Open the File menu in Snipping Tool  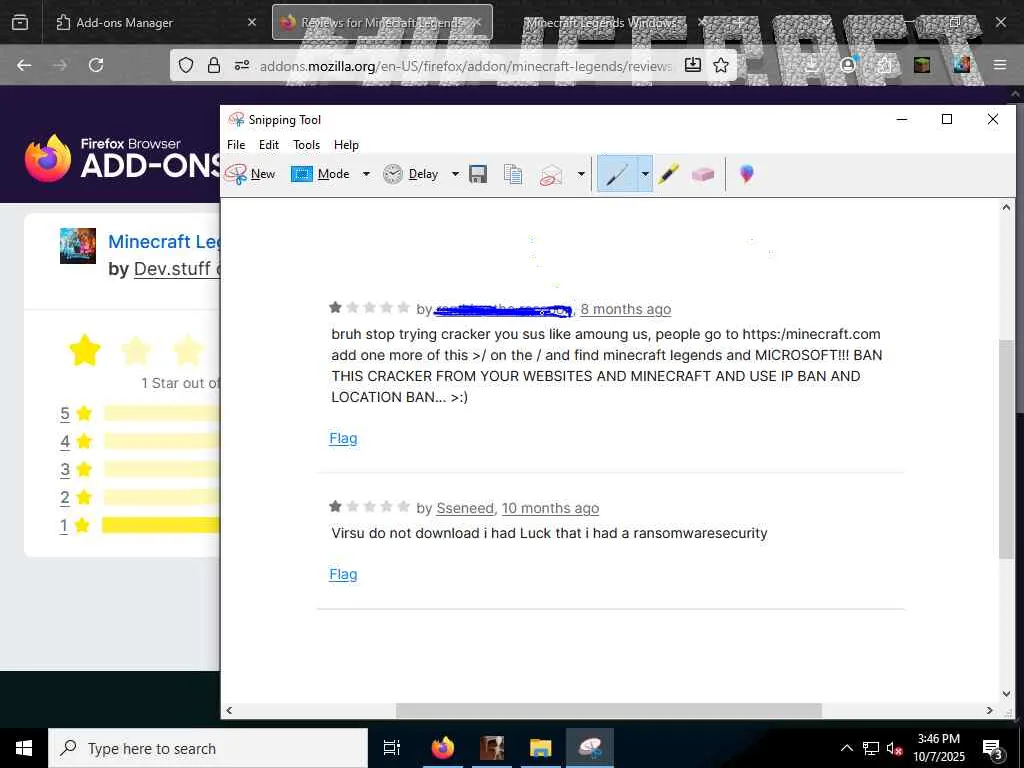(x=236, y=145)
